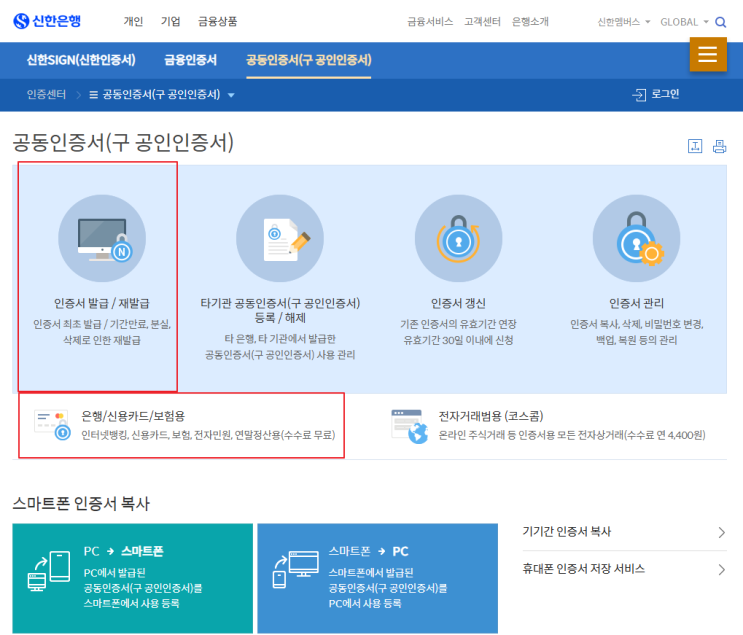Go to 인증센터 breadcrumb link
The image size is (743, 635).
[x=46, y=95]
